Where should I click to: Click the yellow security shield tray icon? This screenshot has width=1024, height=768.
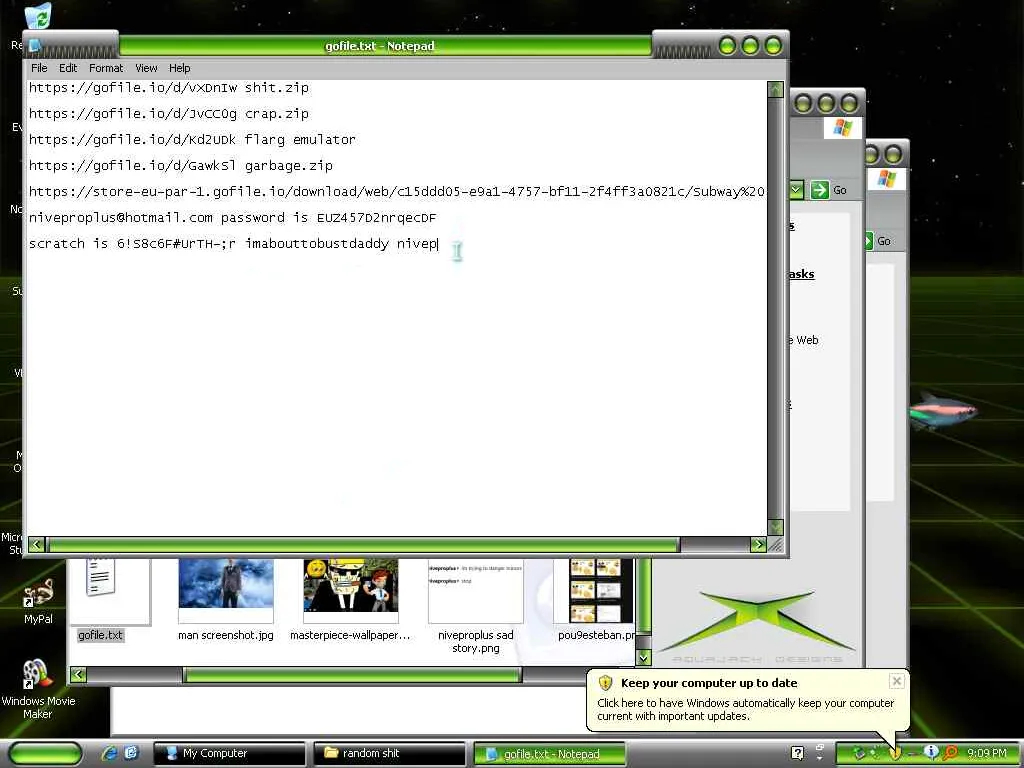895,753
